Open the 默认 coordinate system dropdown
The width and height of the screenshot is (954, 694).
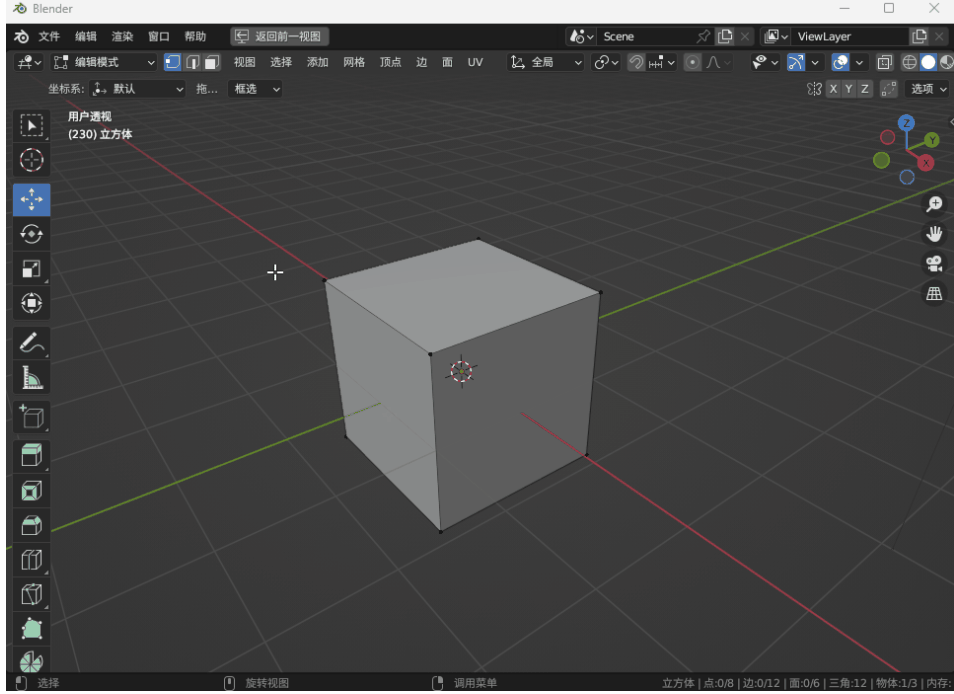pos(137,89)
